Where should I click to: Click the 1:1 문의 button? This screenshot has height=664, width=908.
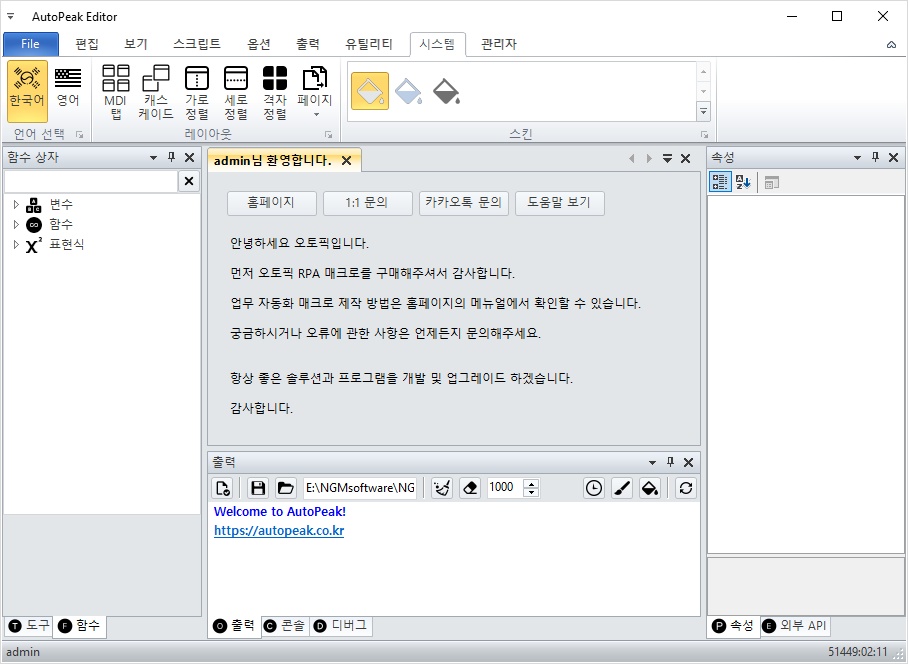[367, 203]
